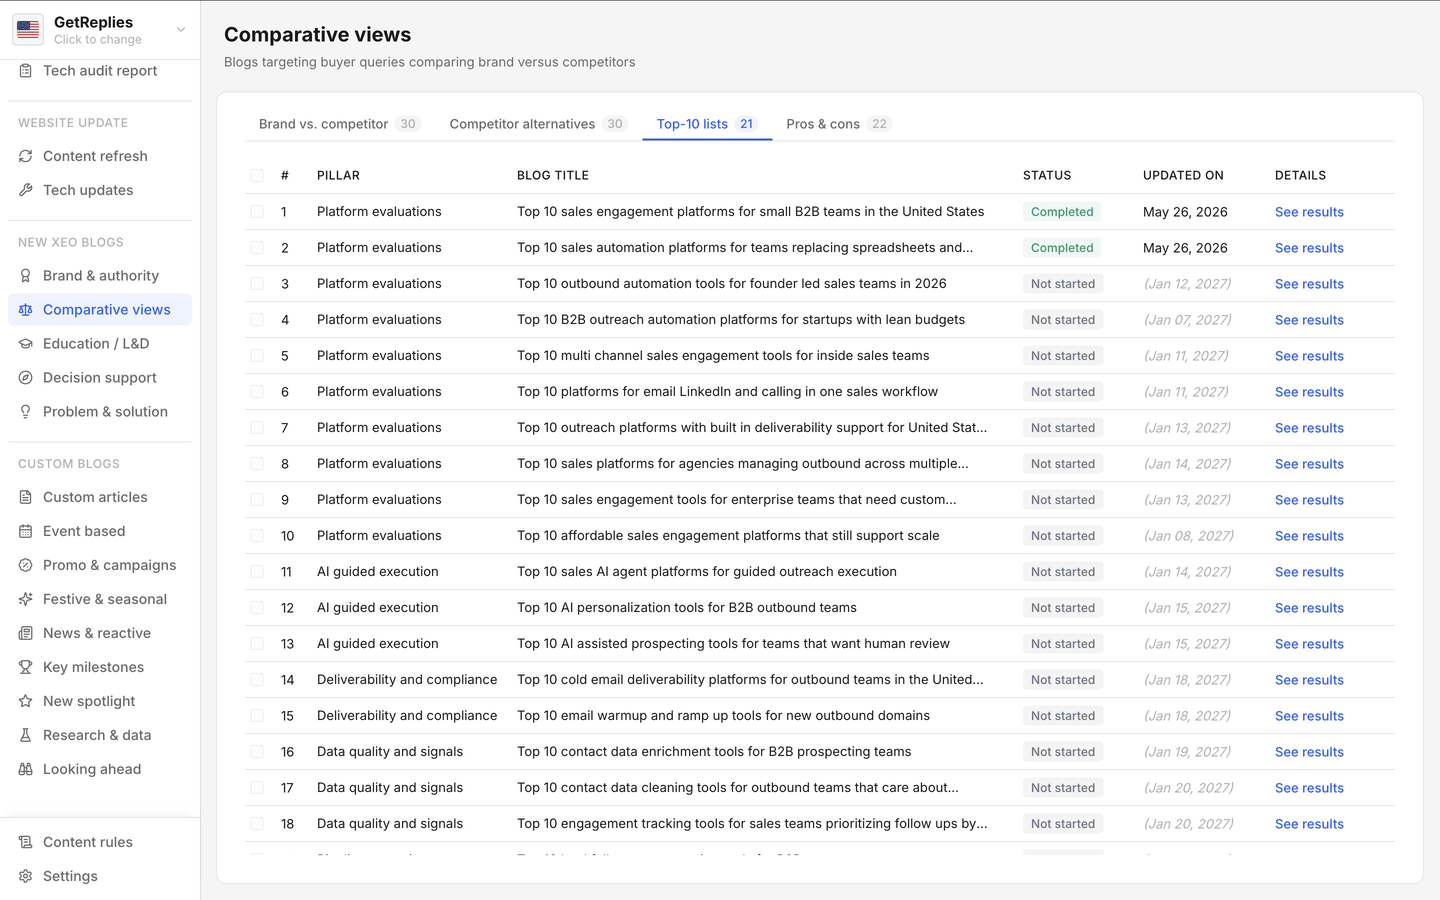The height and width of the screenshot is (900, 1440).
Task: Open Tech audit report page
Action: (100, 71)
